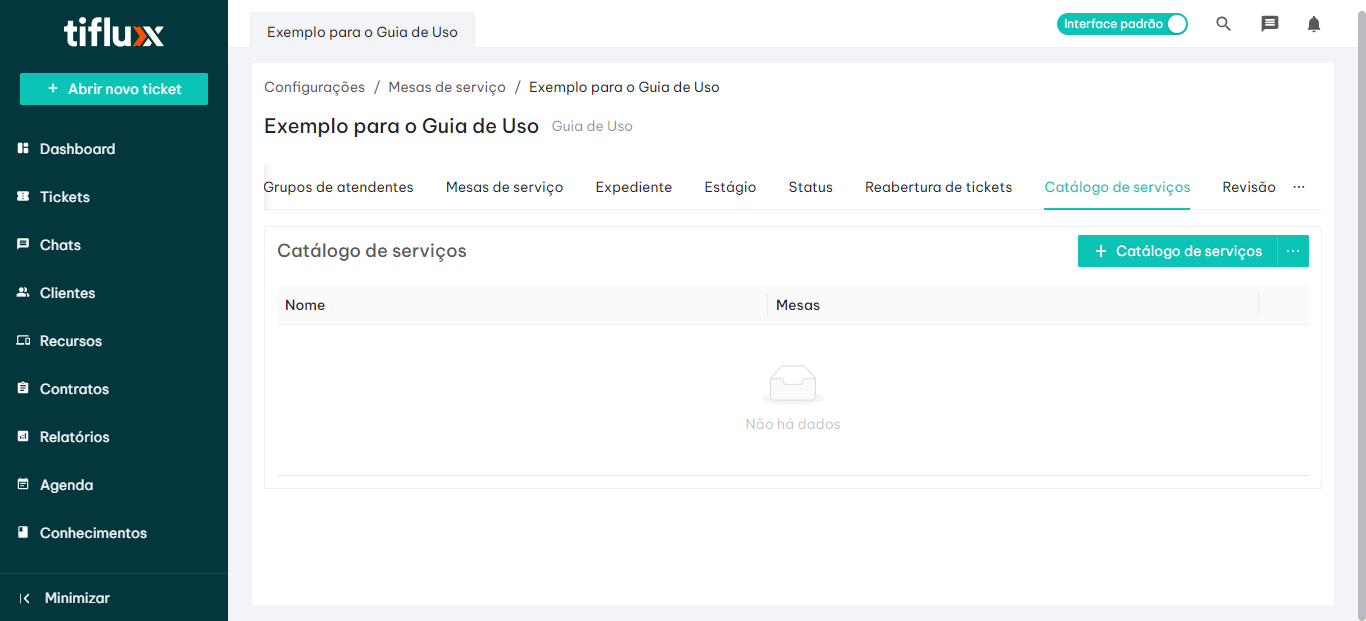This screenshot has height=621, width=1366.
Task: Go to Mesas de serviço breadcrumb link
Action: (x=447, y=87)
